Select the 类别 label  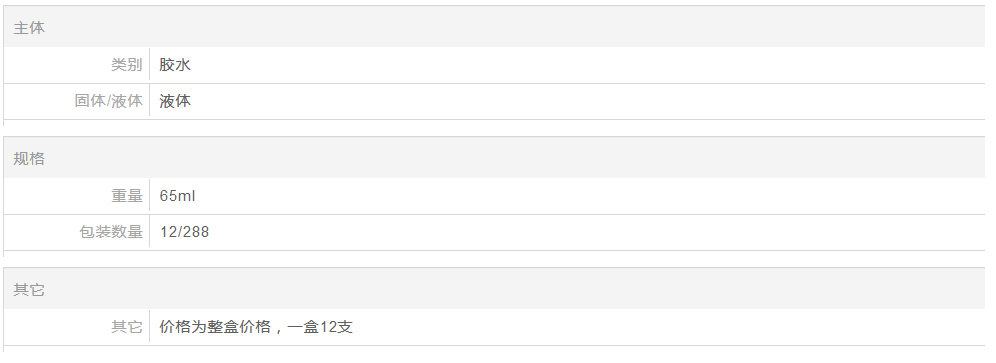[x=127, y=65]
